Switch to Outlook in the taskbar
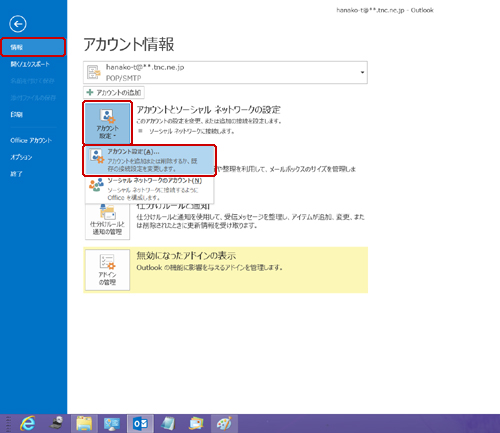The width and height of the screenshot is (500, 433). click(140, 424)
